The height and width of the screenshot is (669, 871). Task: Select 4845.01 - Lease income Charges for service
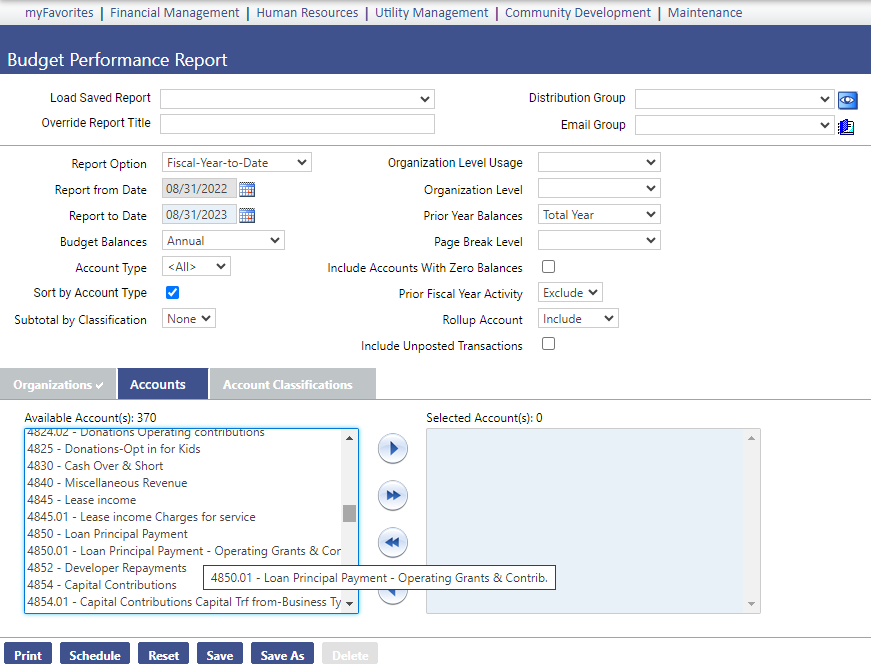[184, 517]
